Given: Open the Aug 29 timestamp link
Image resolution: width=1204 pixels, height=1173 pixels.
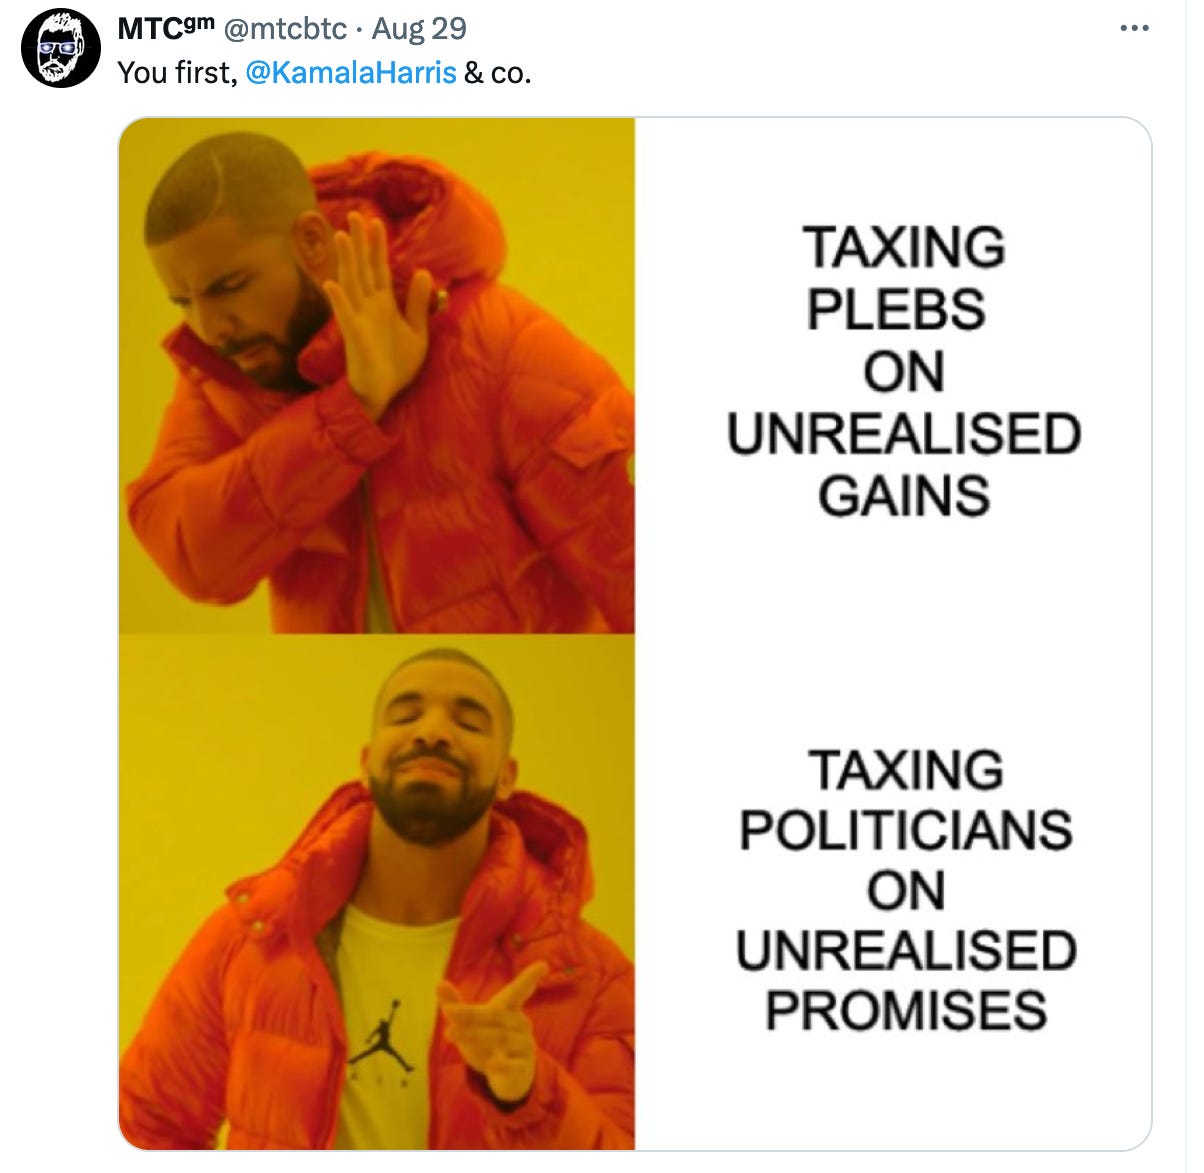Looking at the screenshot, I should tap(419, 28).
